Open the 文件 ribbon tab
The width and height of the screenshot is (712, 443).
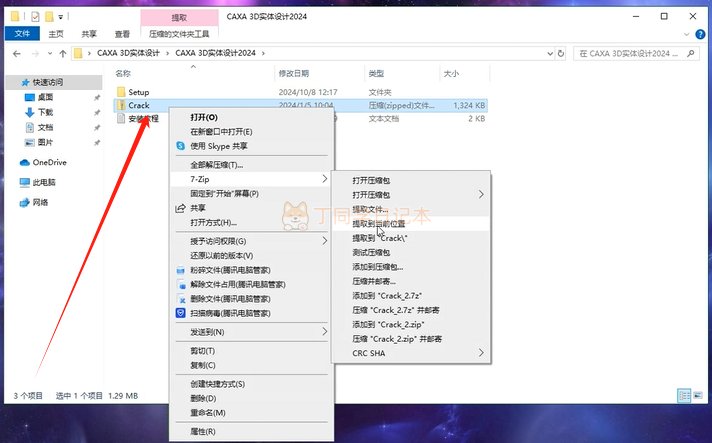(x=22, y=34)
